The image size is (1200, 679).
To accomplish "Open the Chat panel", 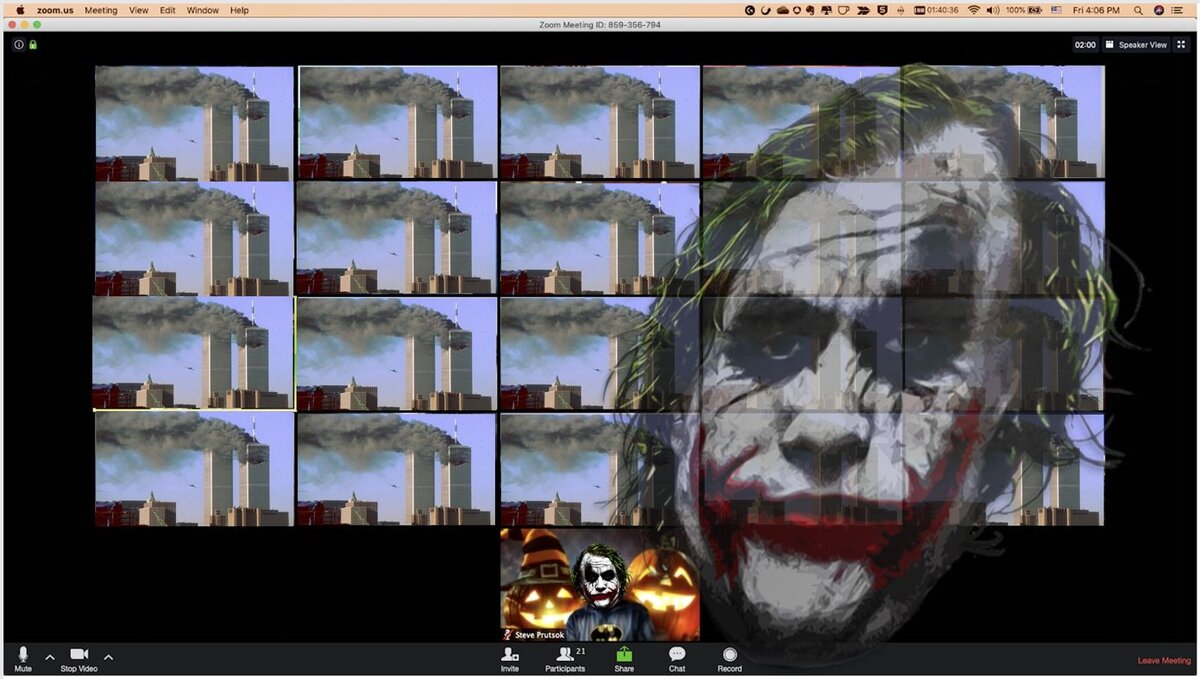I will [x=677, y=659].
